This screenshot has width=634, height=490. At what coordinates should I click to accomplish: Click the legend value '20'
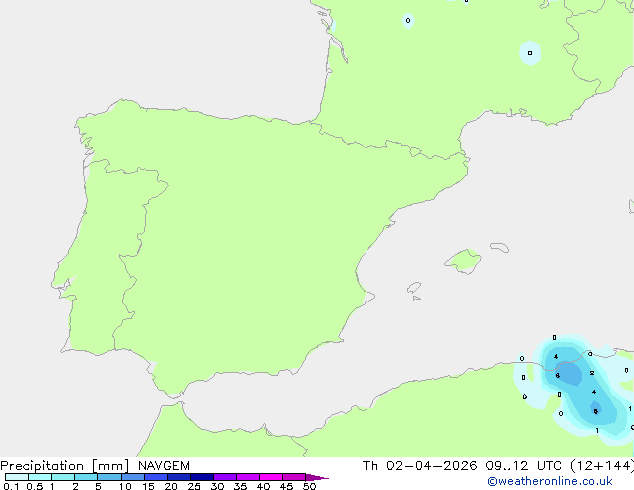pyautogui.click(x=171, y=486)
